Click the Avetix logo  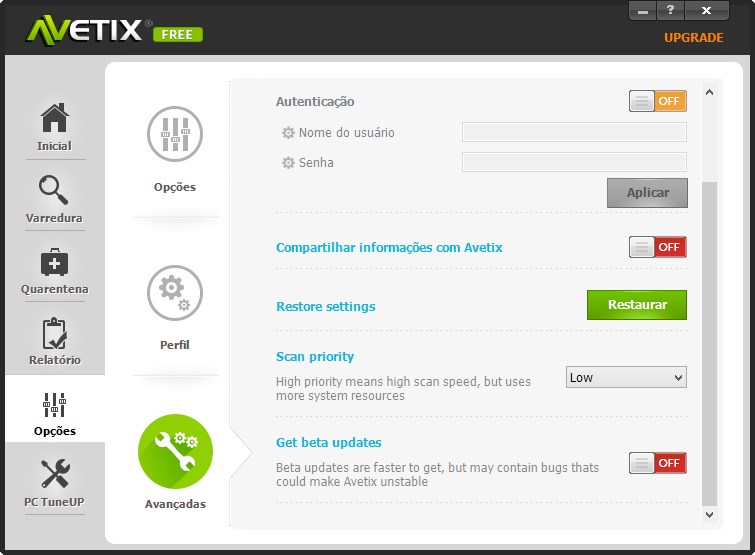tap(85, 30)
